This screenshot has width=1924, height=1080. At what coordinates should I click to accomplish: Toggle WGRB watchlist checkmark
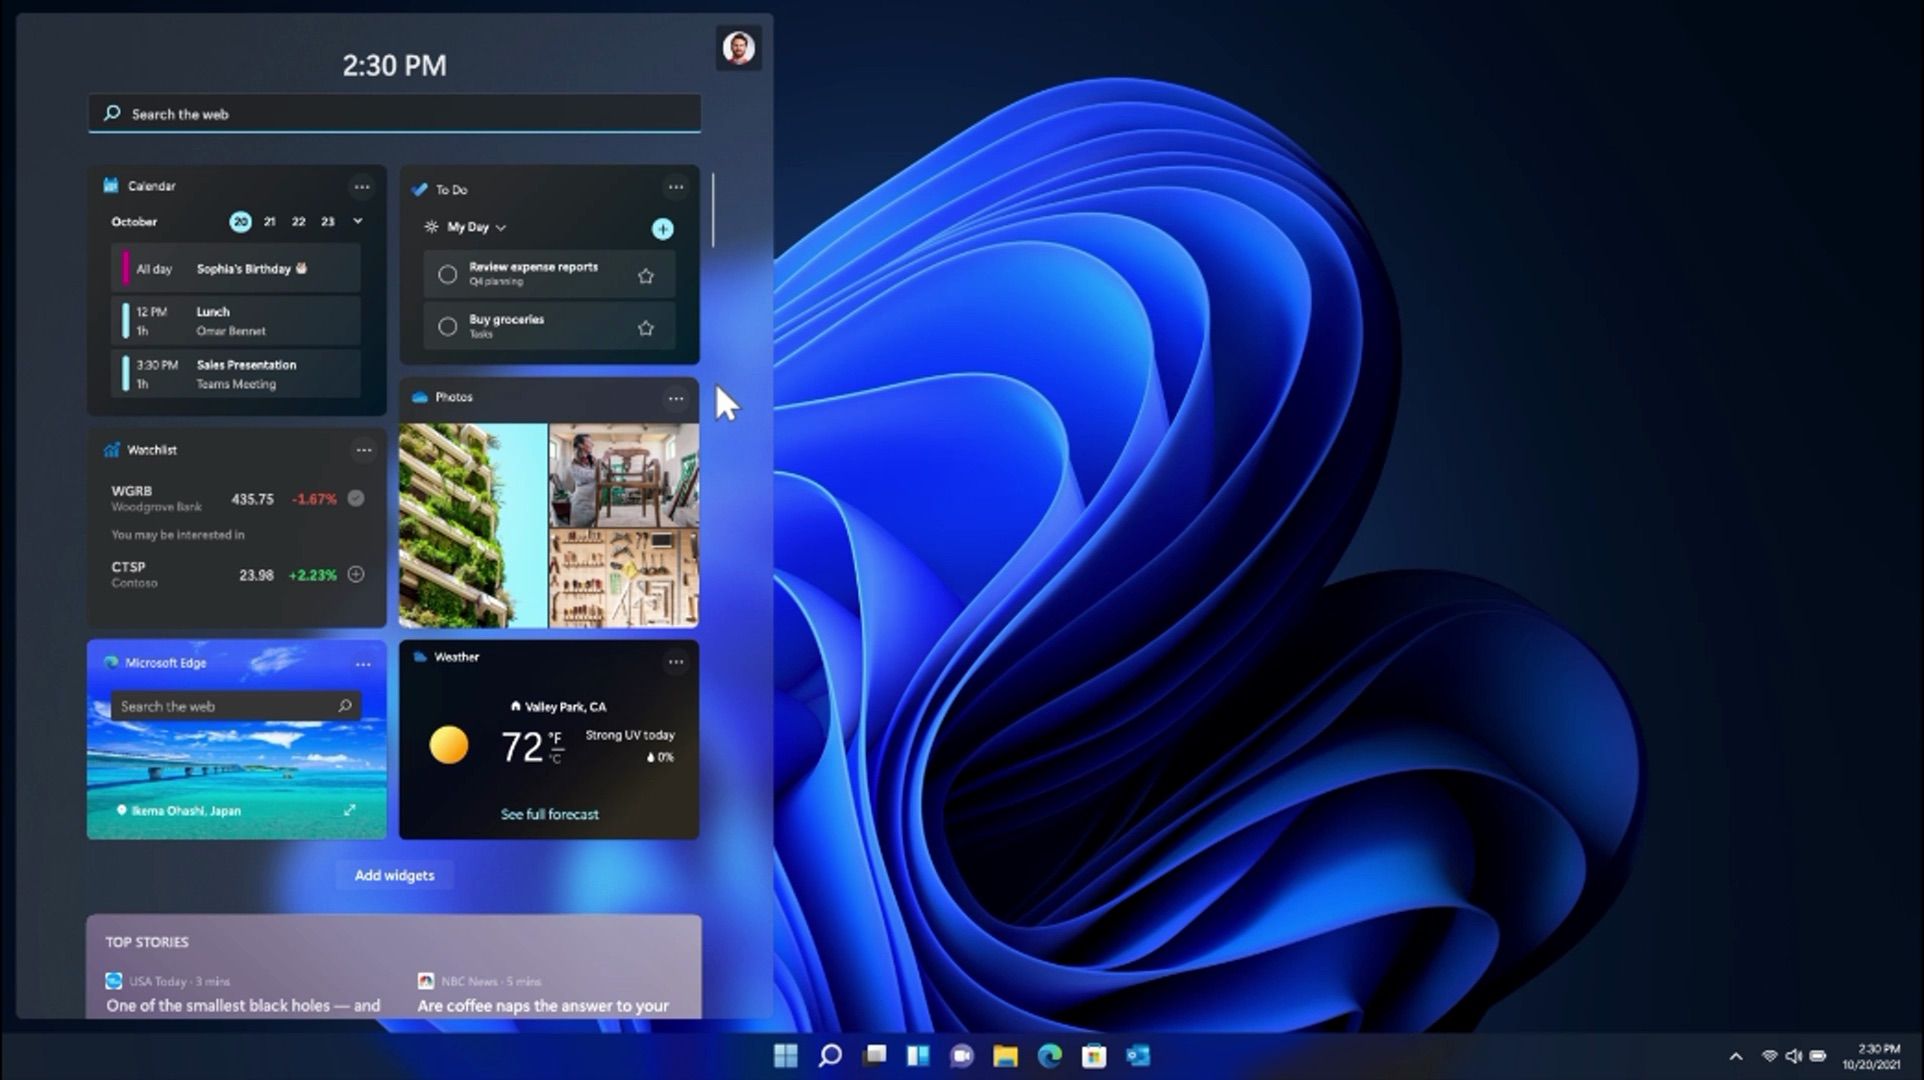pos(356,498)
